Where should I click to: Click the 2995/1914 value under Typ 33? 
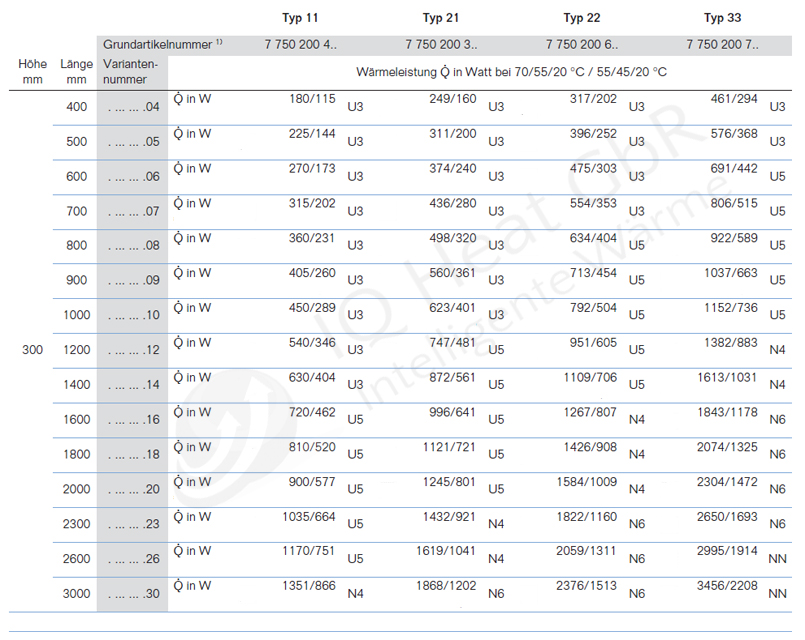click(727, 551)
